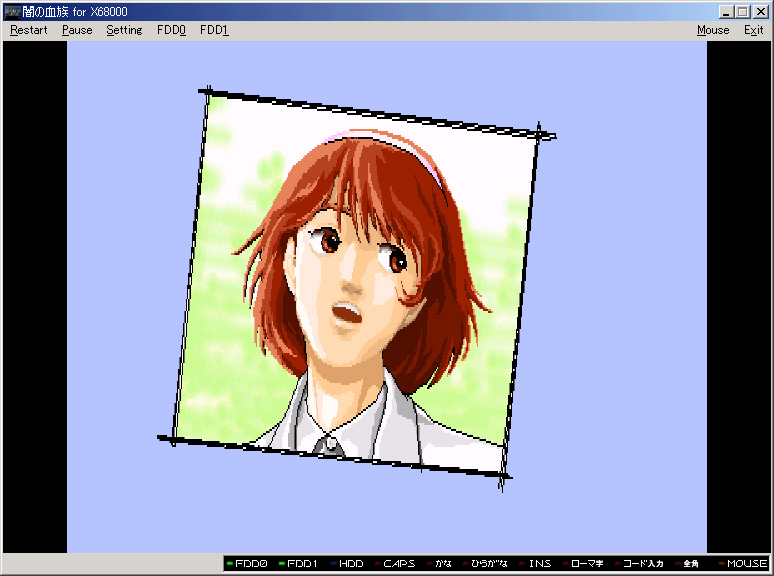Toggle the CAPS lock indicator
774x576 pixels.
pos(394,564)
